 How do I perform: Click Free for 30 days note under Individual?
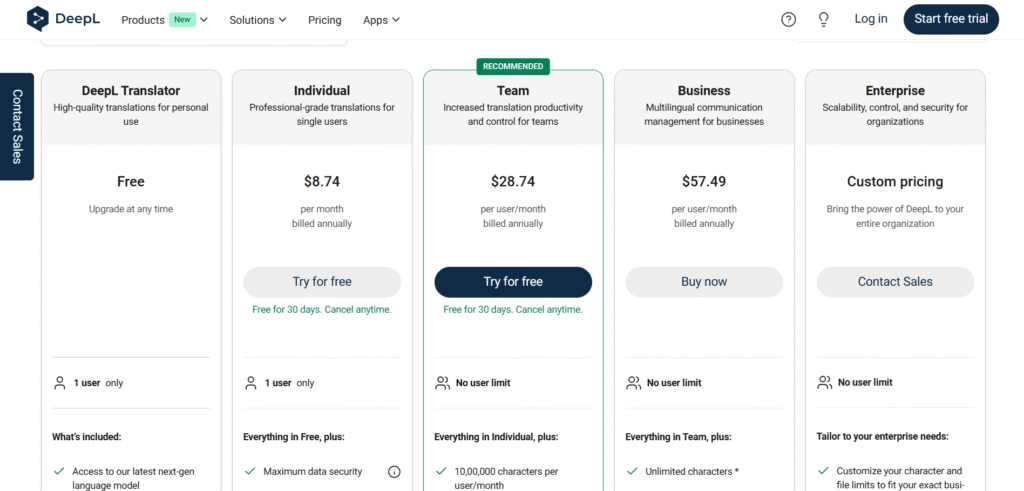click(322, 309)
